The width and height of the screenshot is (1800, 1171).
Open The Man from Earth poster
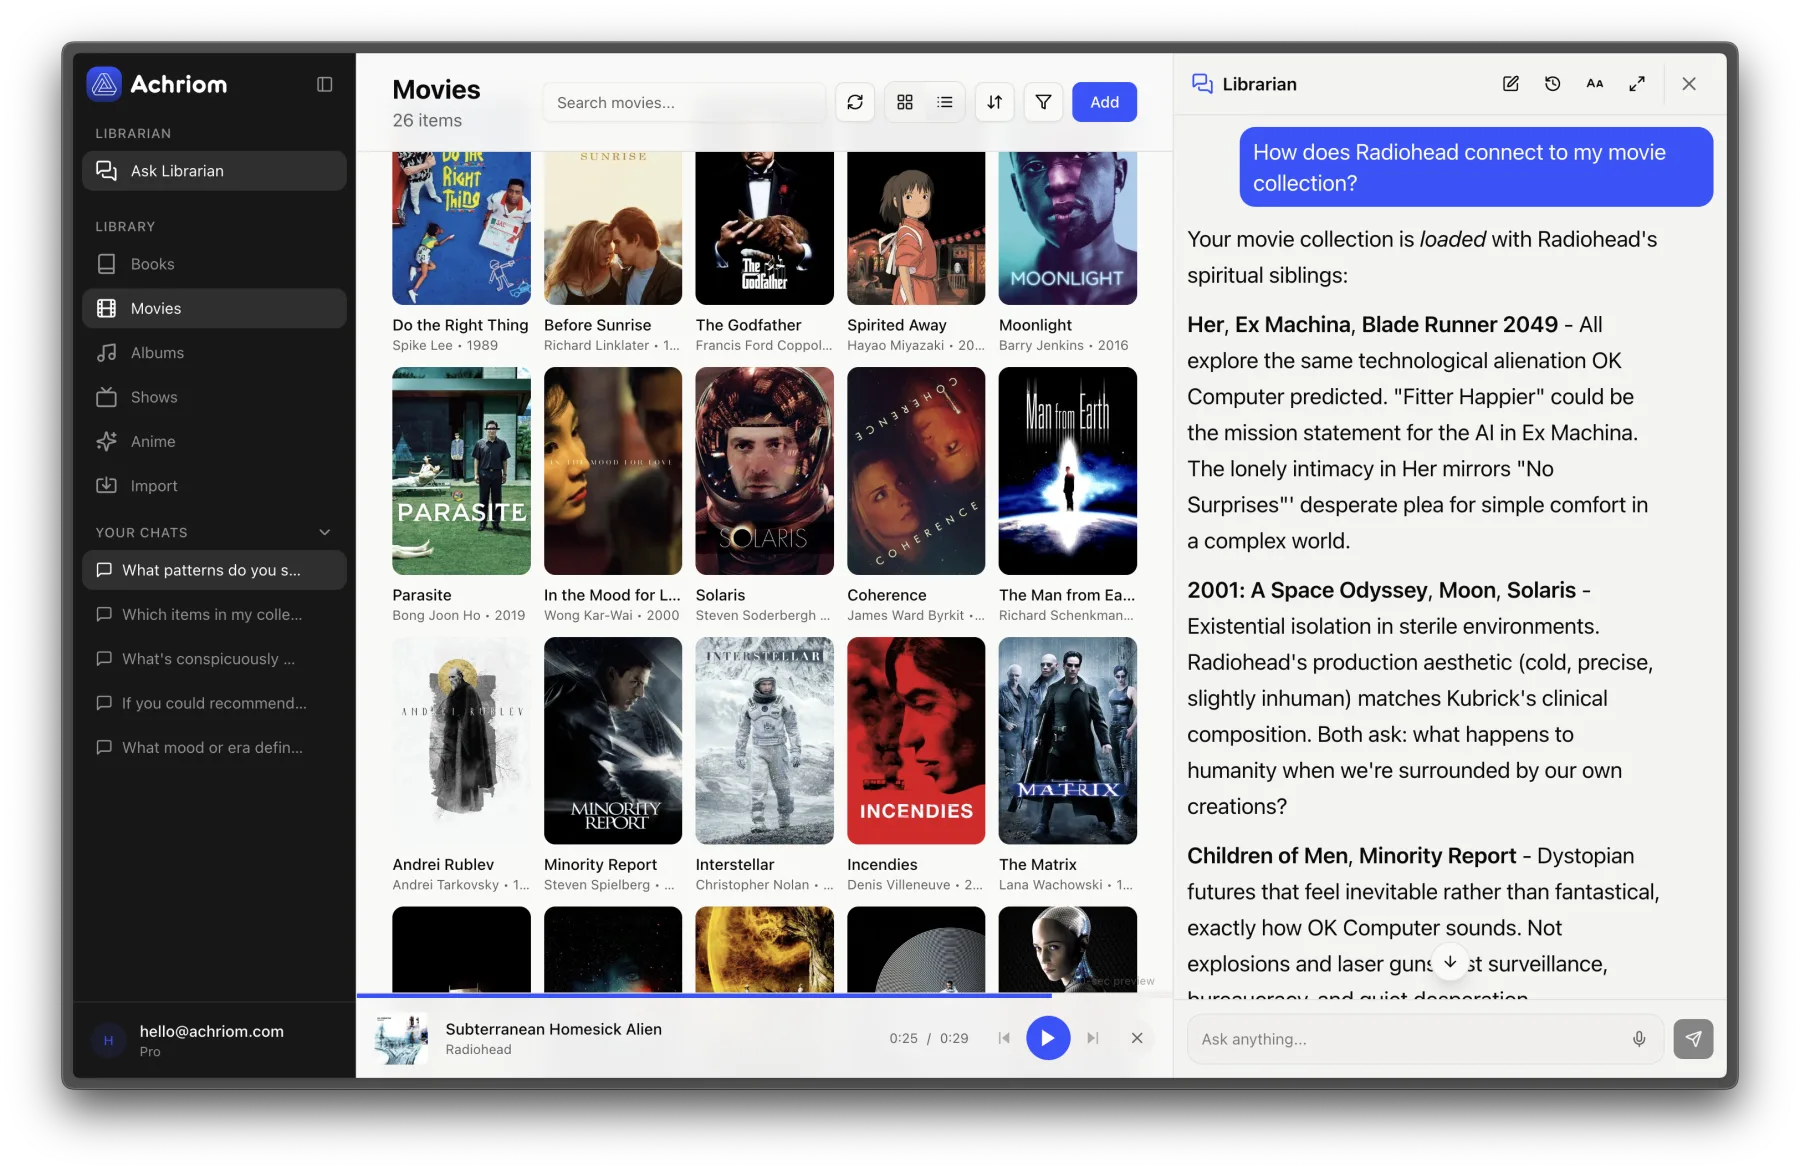click(1068, 471)
